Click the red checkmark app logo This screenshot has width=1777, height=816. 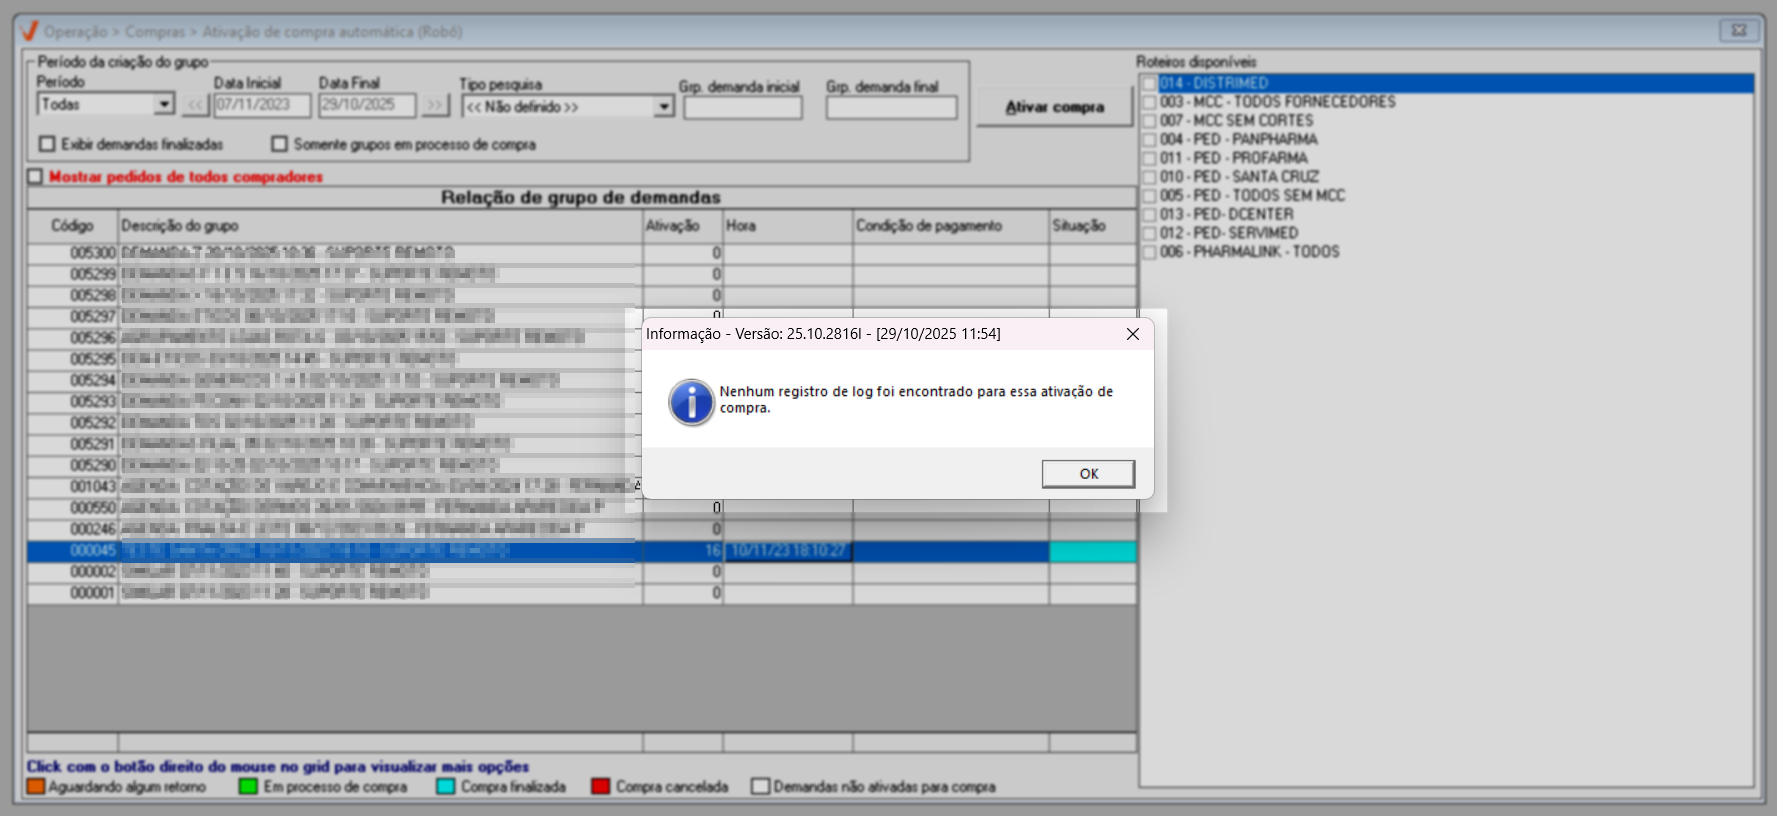coord(29,31)
